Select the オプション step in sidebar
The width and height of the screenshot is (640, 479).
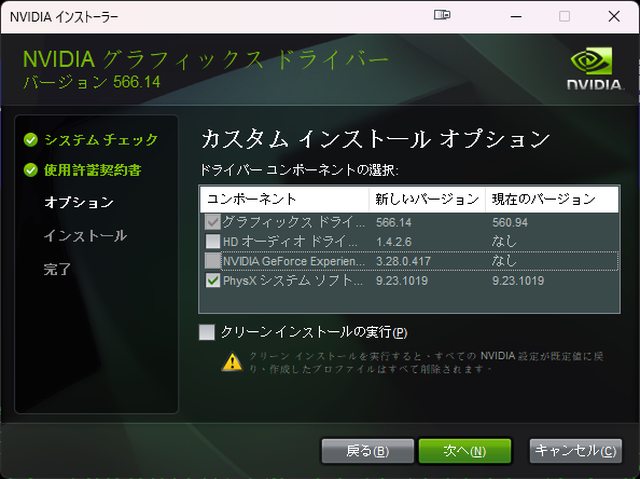pos(79,202)
